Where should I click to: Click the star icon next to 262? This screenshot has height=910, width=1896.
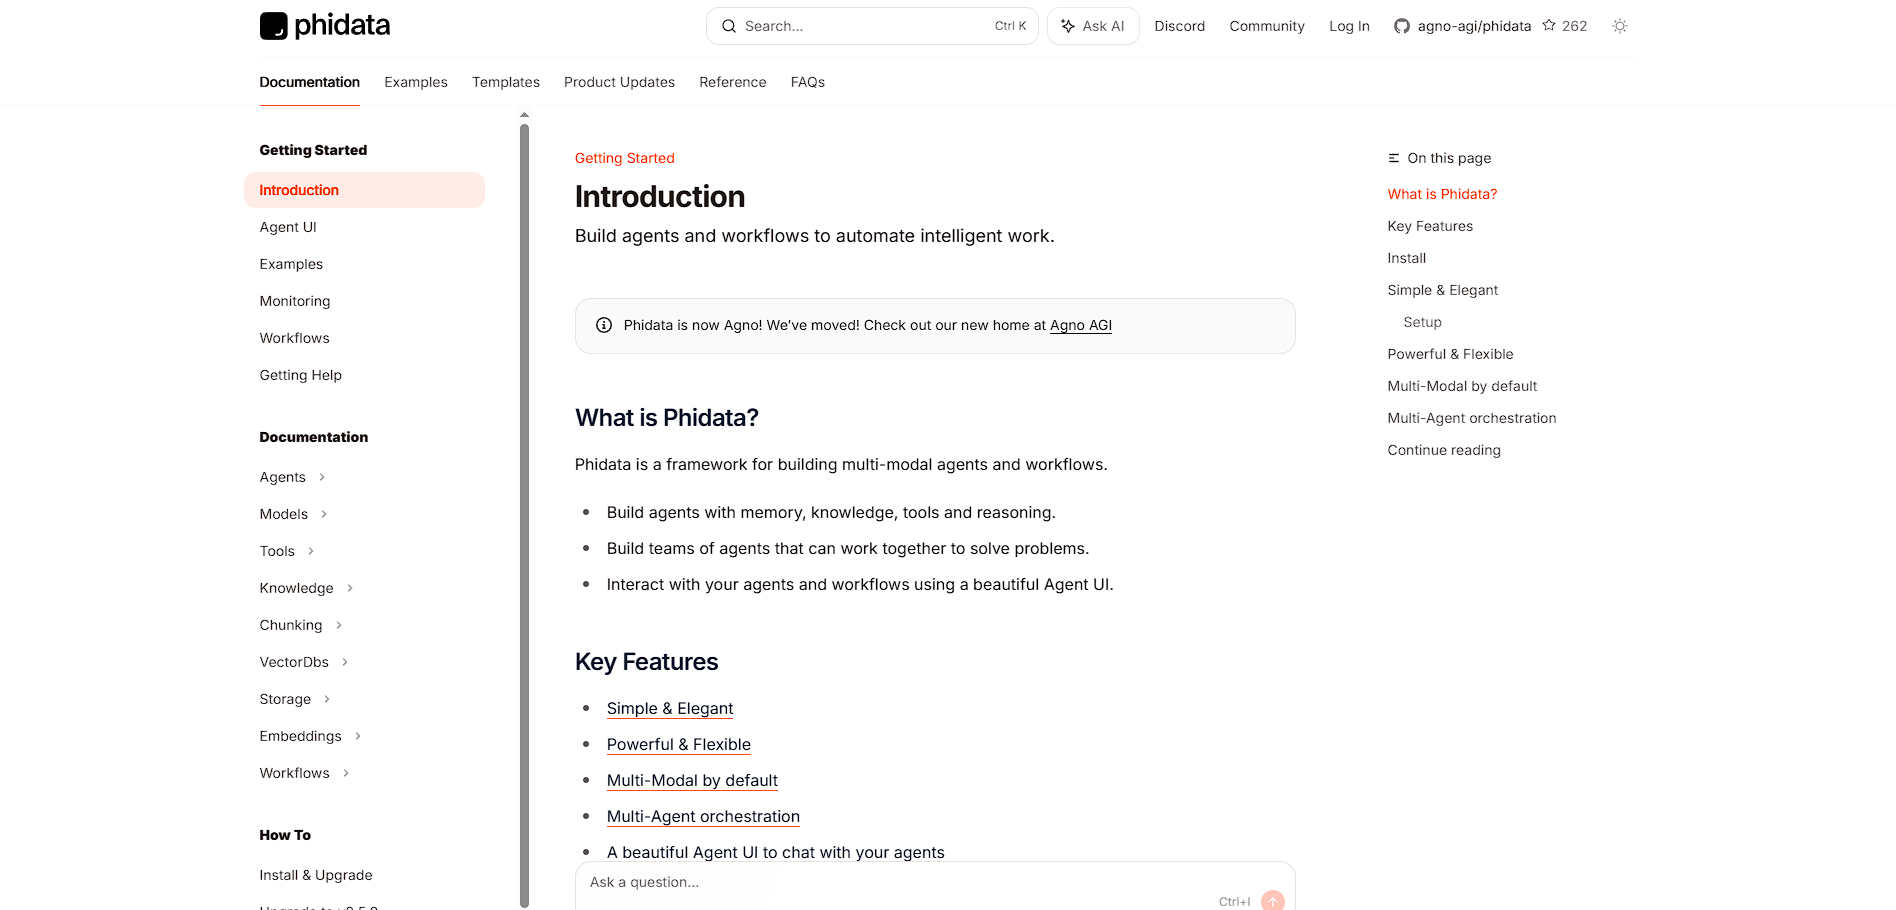coord(1549,26)
